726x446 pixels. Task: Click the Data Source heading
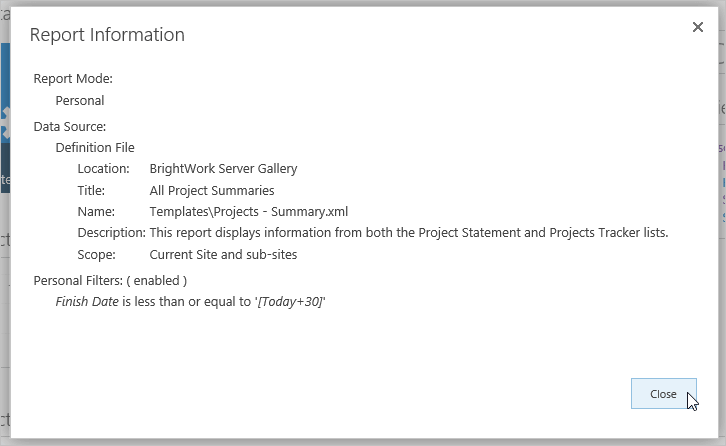pyautogui.click(x=70, y=126)
